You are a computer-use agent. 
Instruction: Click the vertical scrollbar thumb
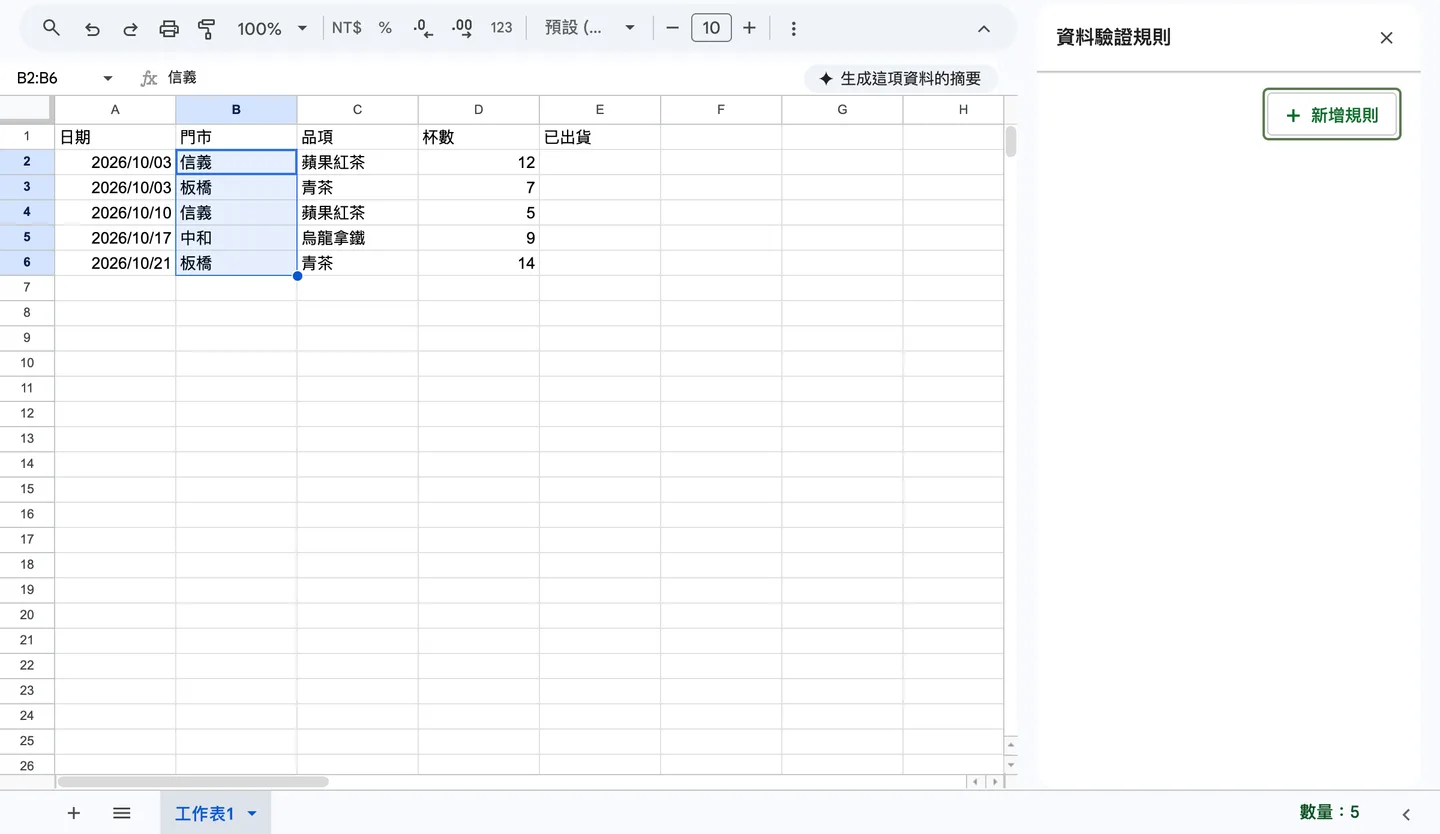tap(1011, 141)
